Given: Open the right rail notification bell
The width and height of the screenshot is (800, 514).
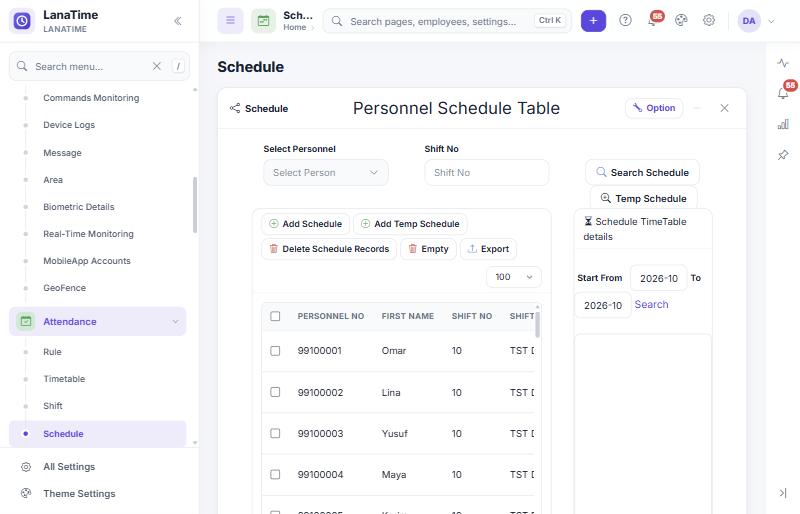Looking at the screenshot, I should [783, 93].
